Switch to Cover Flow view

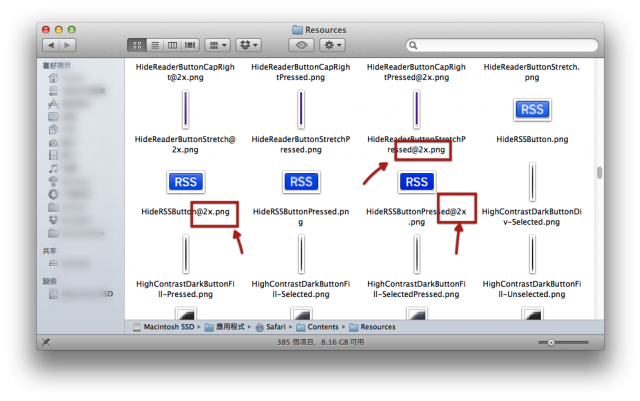pos(190,45)
